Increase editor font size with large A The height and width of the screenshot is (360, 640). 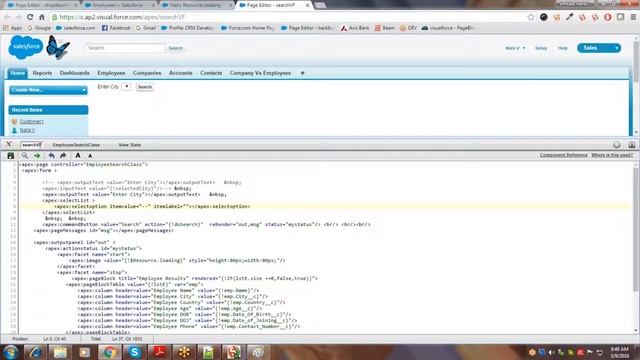(x=78, y=156)
